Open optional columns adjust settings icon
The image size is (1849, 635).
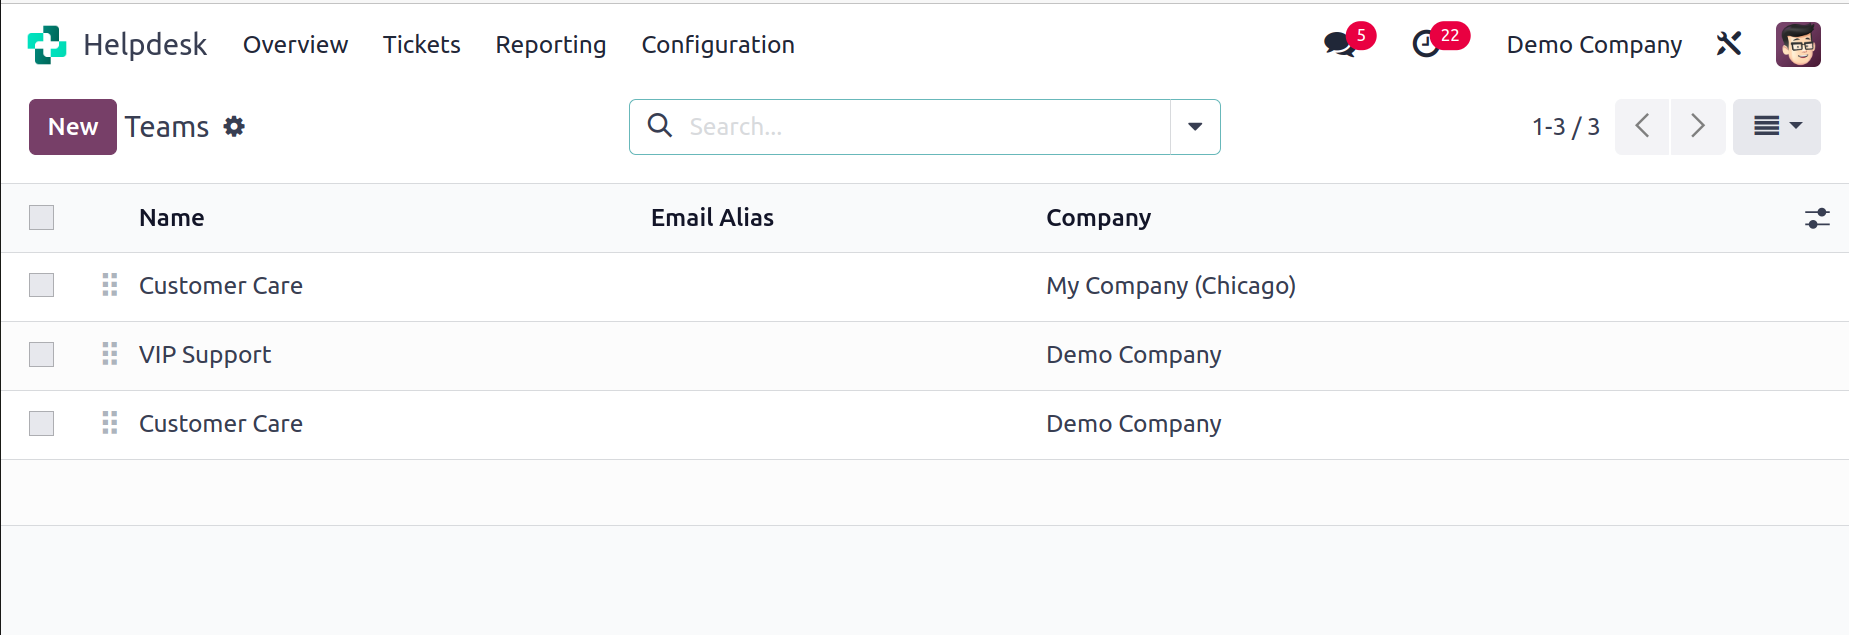pos(1817,218)
